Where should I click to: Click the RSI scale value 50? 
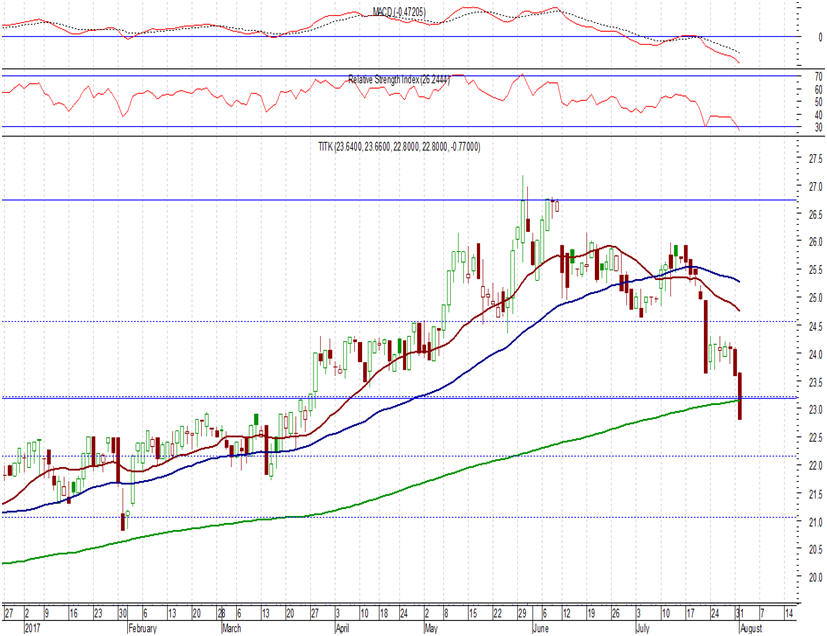point(818,102)
